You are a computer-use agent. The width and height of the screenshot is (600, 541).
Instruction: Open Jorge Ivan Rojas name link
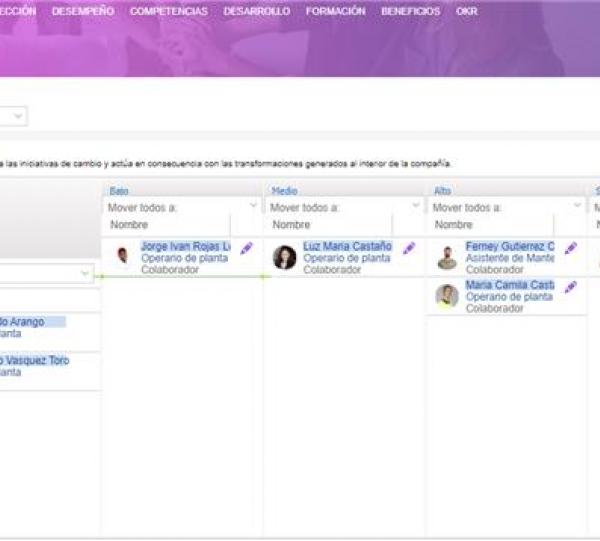click(185, 246)
